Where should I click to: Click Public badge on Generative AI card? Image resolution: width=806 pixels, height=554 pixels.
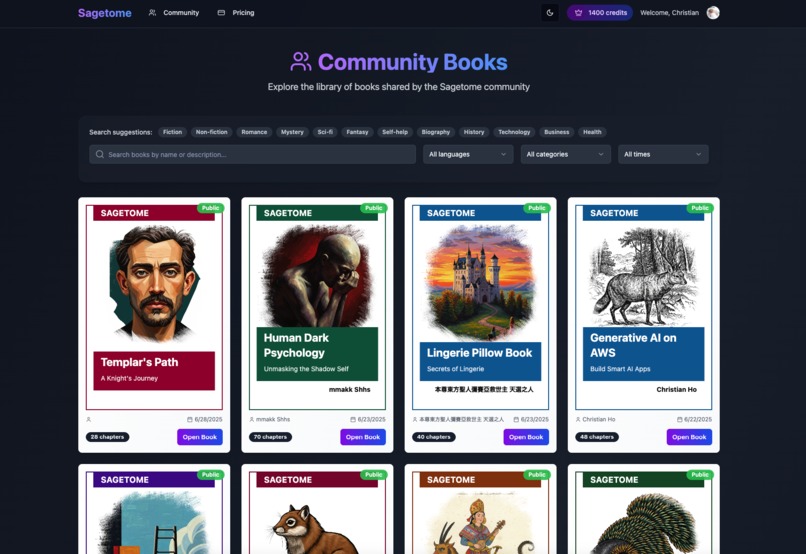point(700,208)
